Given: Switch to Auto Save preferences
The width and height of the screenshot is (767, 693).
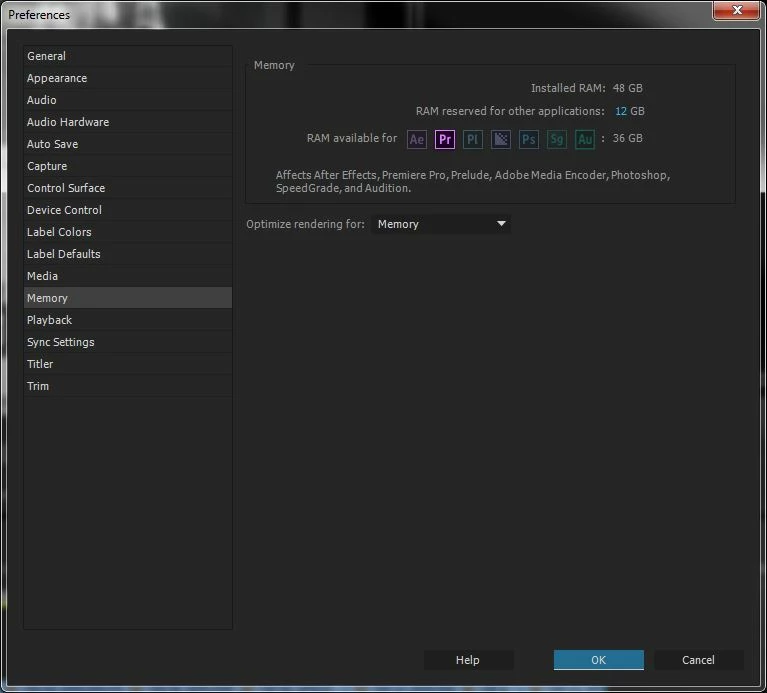Looking at the screenshot, I should (128, 144).
